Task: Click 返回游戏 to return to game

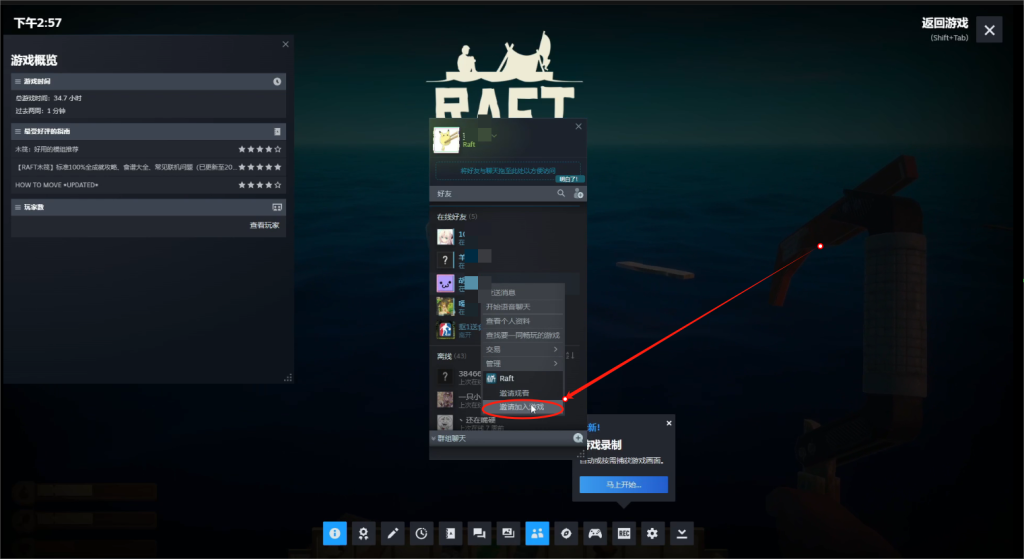Action: [944, 24]
